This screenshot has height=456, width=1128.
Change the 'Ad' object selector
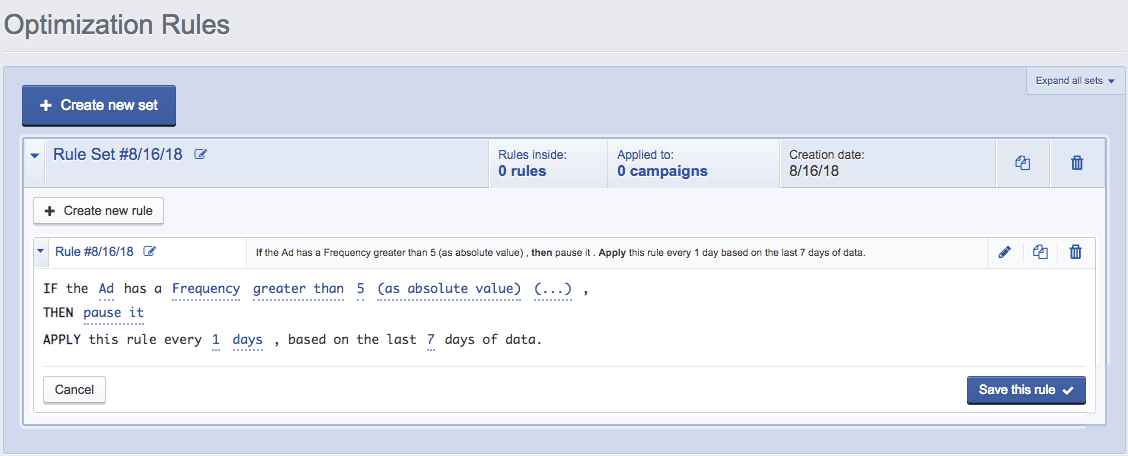tap(106, 289)
